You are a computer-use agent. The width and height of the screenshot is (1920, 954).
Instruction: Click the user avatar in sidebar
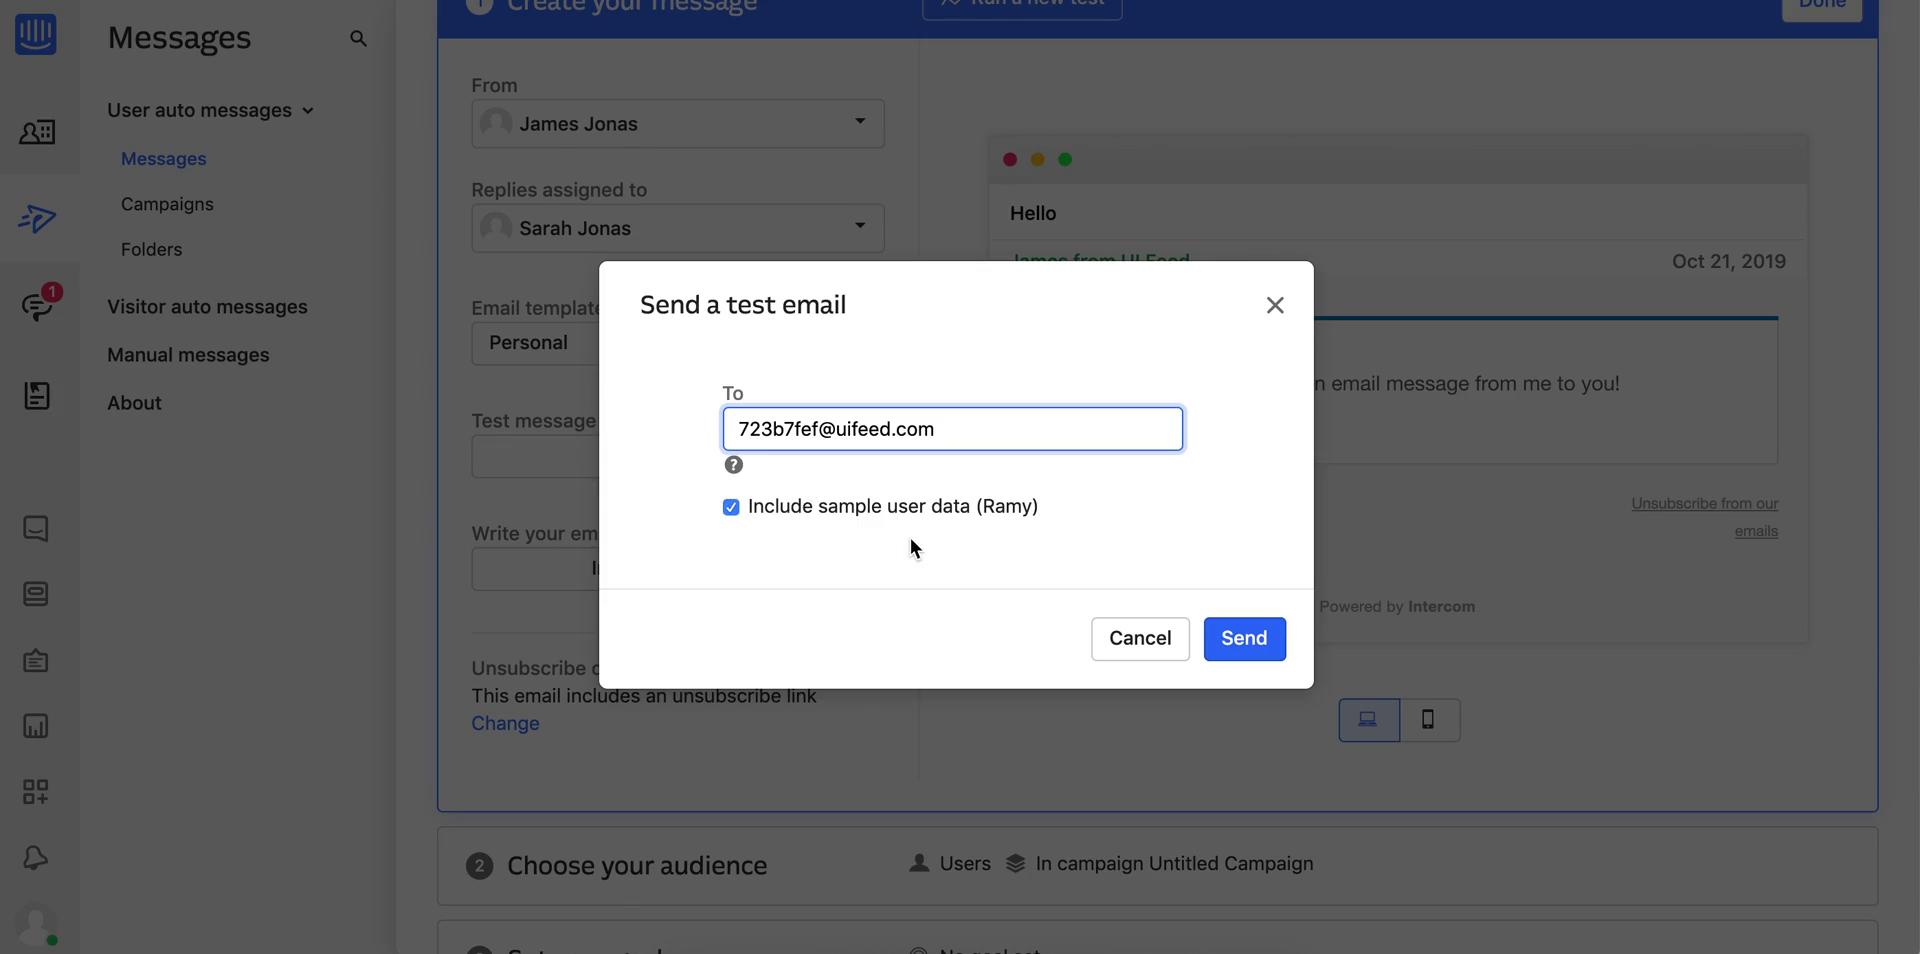[x=37, y=925]
